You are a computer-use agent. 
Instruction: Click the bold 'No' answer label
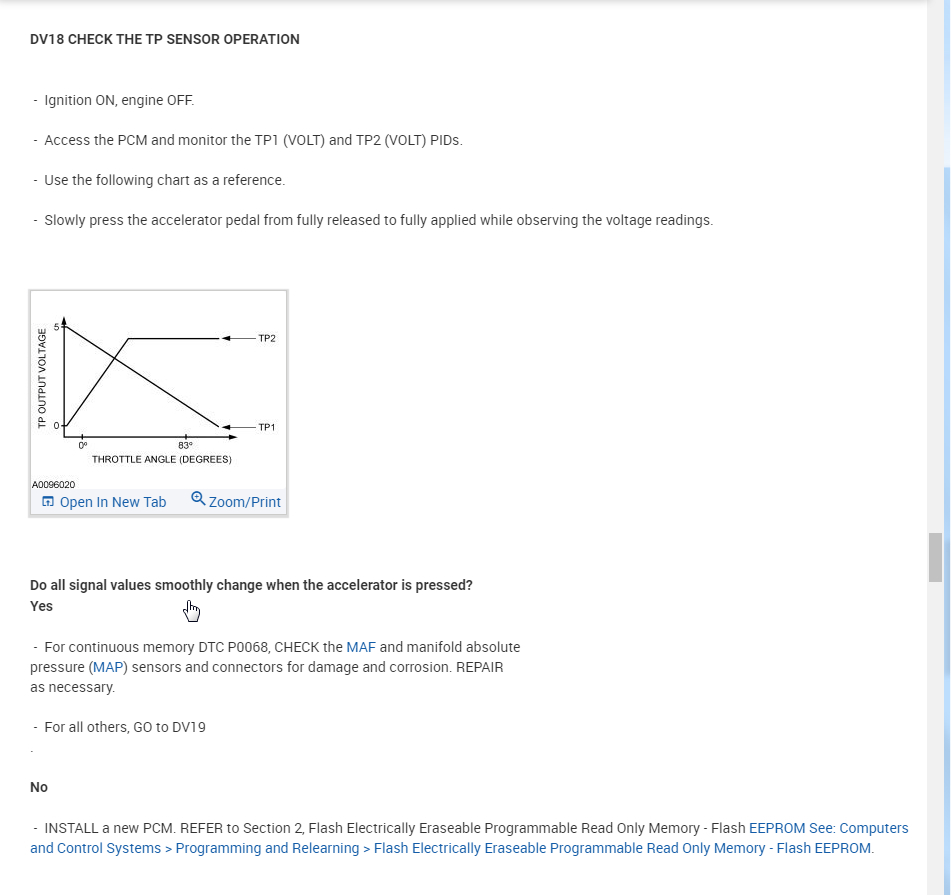39,787
